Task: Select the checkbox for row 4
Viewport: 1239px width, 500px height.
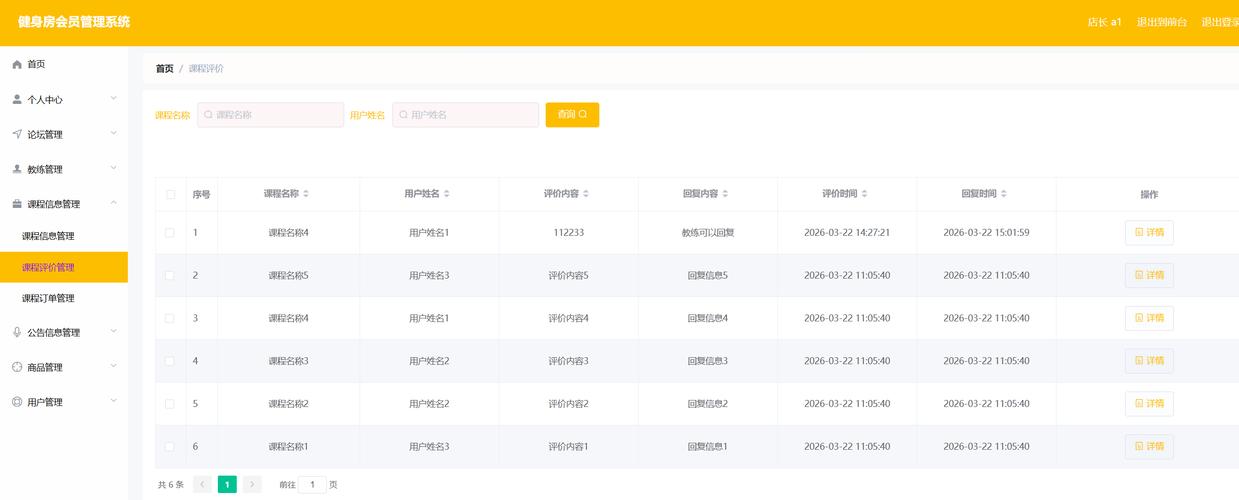Action: pyautogui.click(x=170, y=361)
